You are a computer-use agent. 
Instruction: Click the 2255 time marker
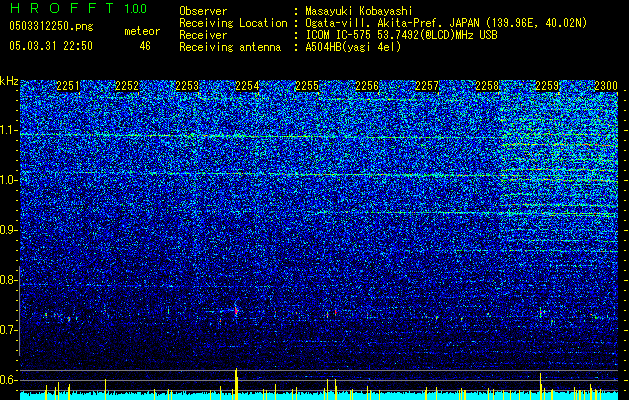click(307, 86)
